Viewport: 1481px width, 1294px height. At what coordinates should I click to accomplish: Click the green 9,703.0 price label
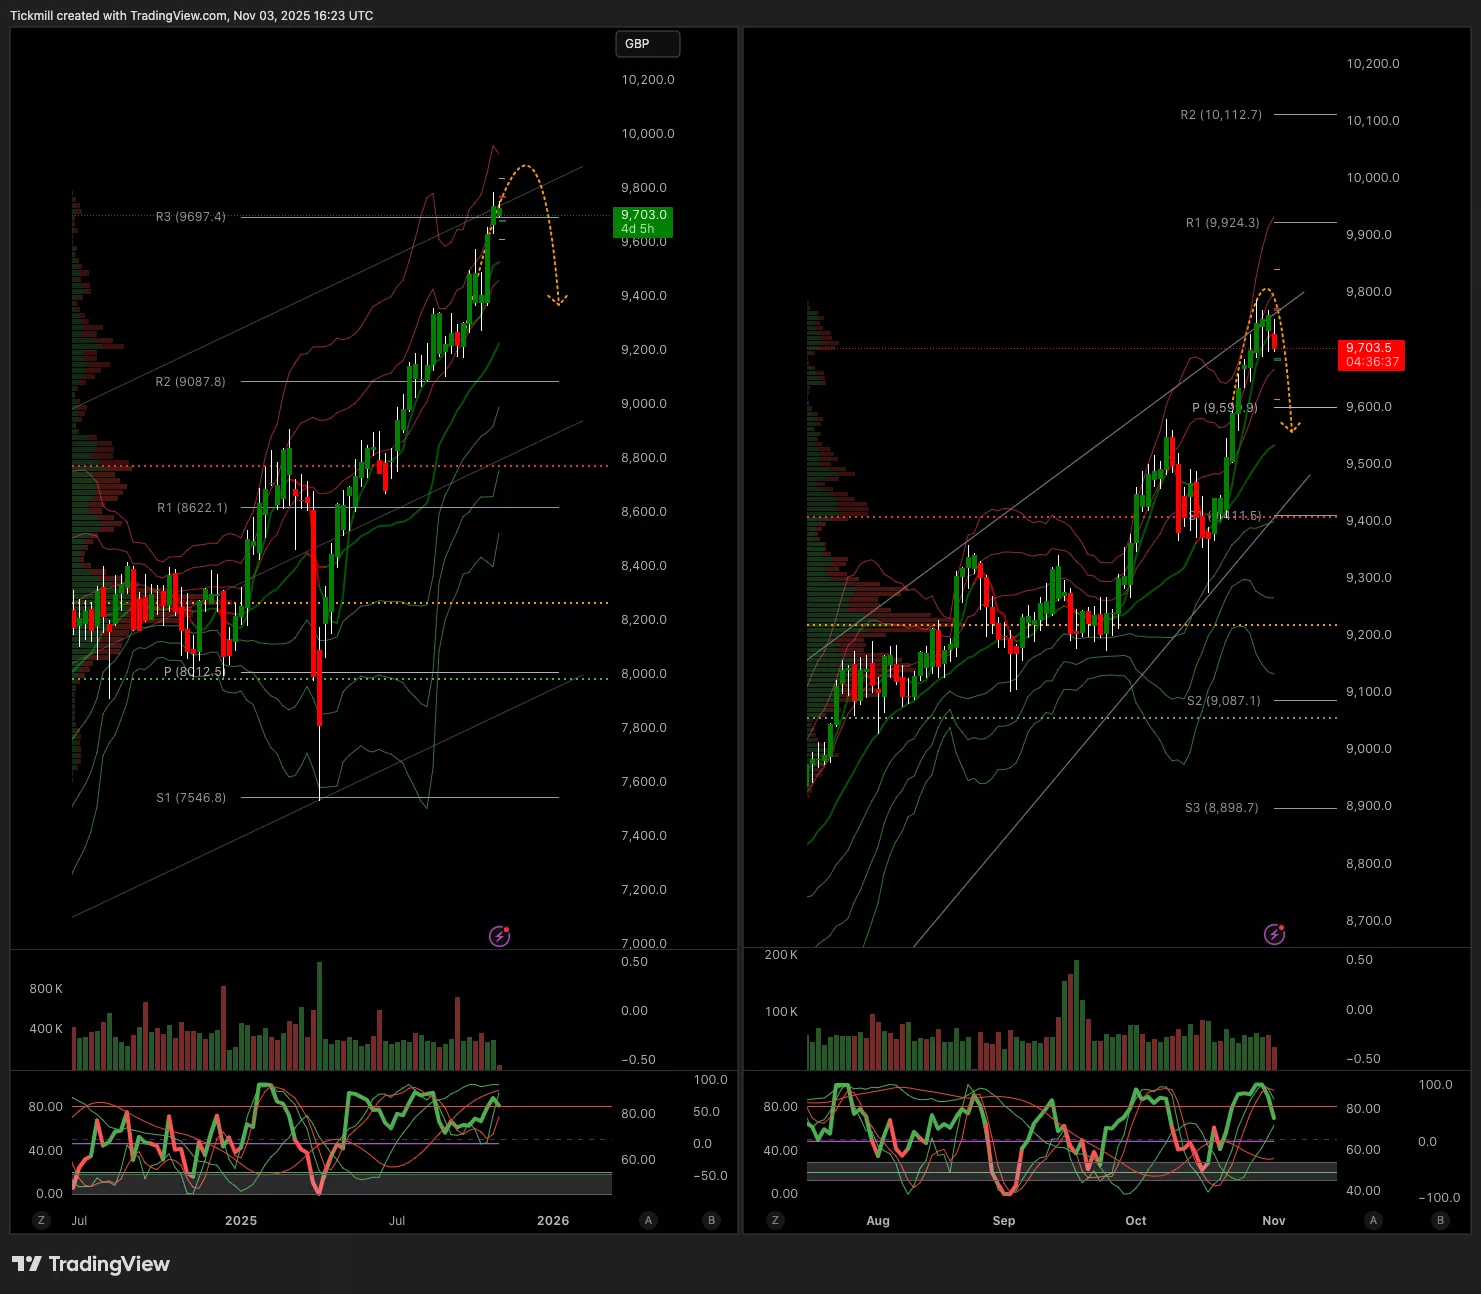[643, 222]
